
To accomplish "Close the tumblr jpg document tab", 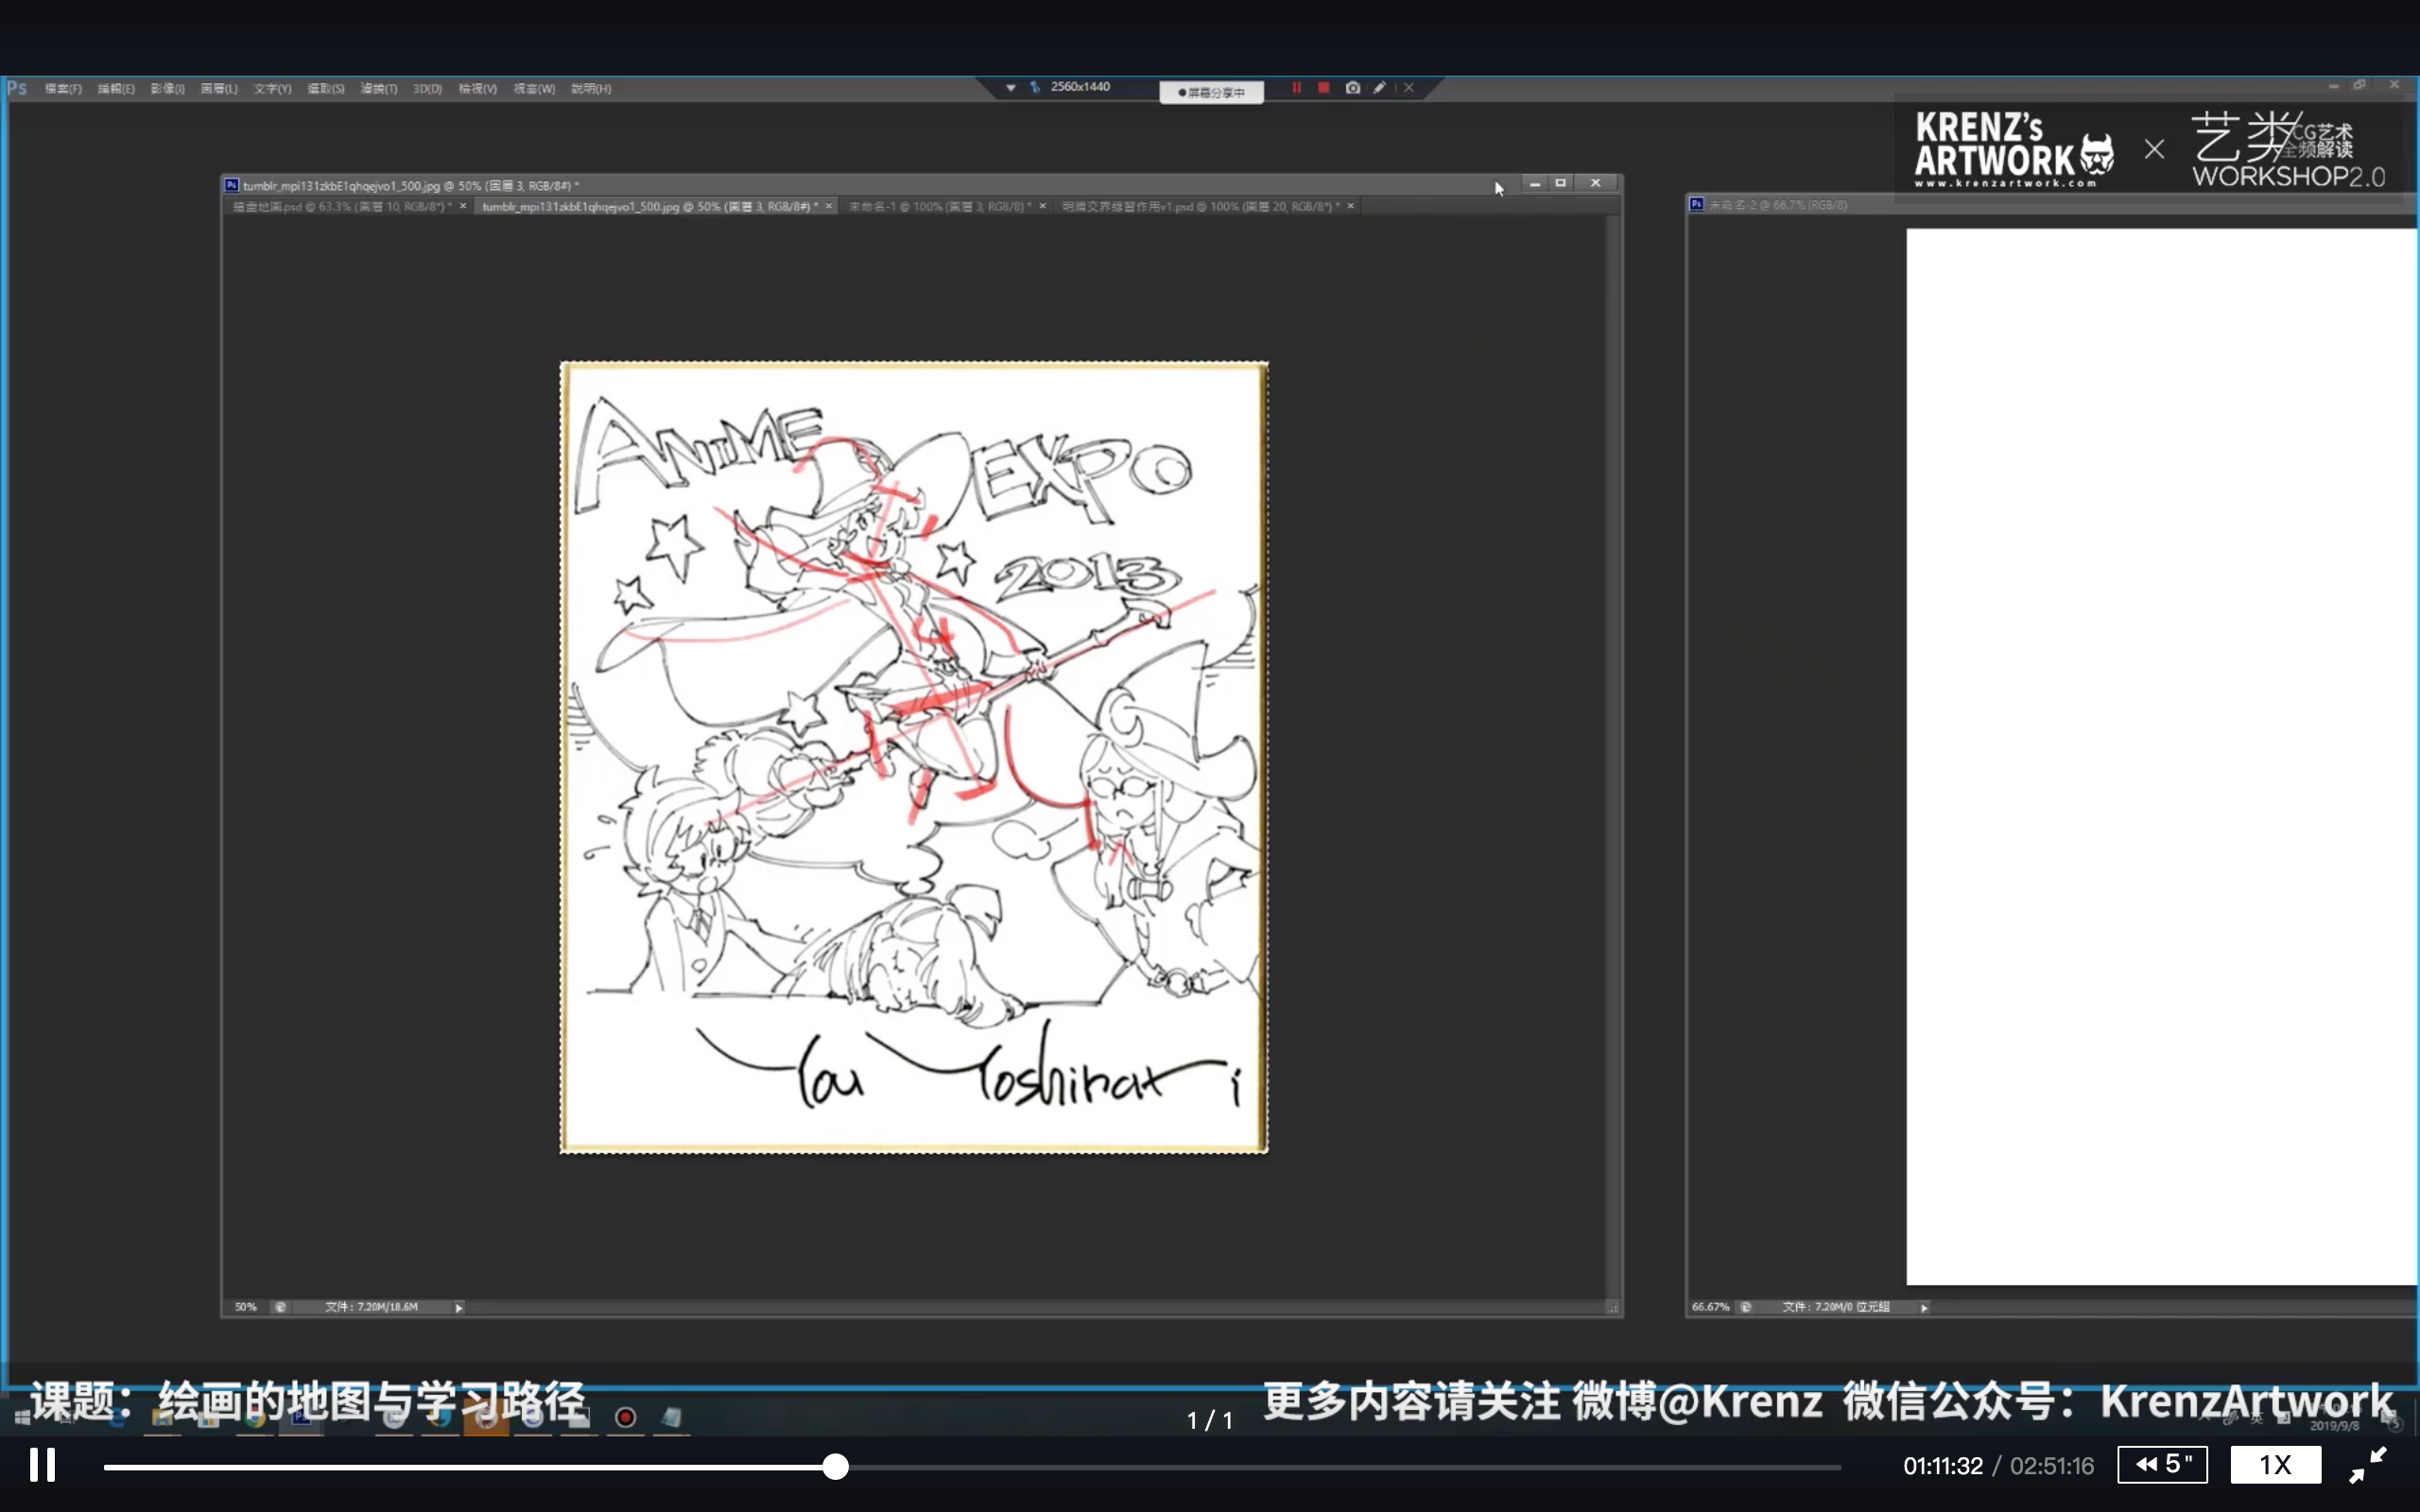I will 829,206.
